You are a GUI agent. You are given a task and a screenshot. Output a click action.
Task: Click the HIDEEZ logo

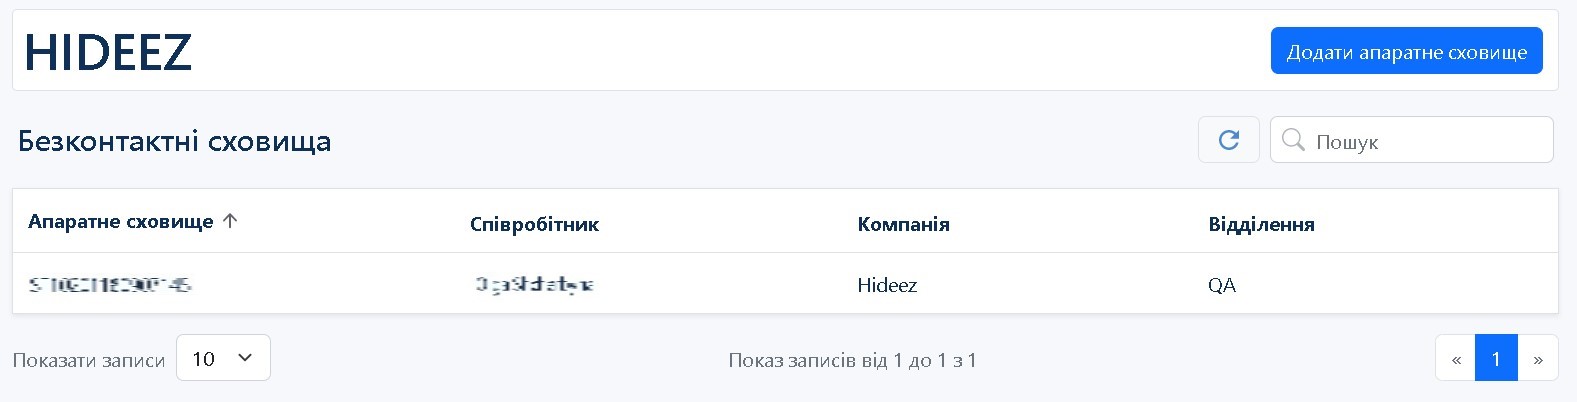tap(108, 52)
